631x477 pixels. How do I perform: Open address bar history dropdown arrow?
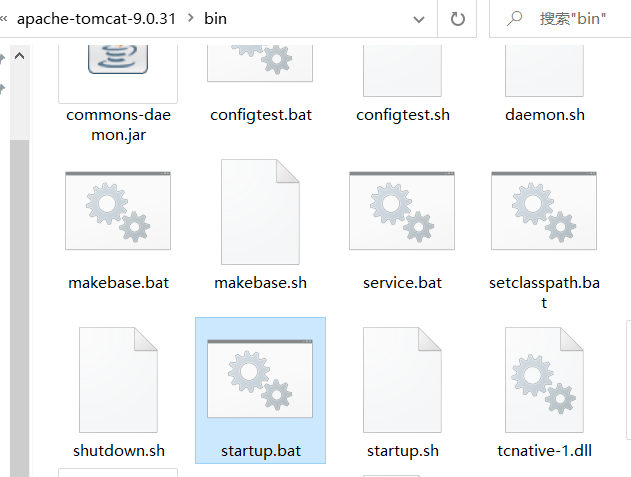(x=419, y=19)
